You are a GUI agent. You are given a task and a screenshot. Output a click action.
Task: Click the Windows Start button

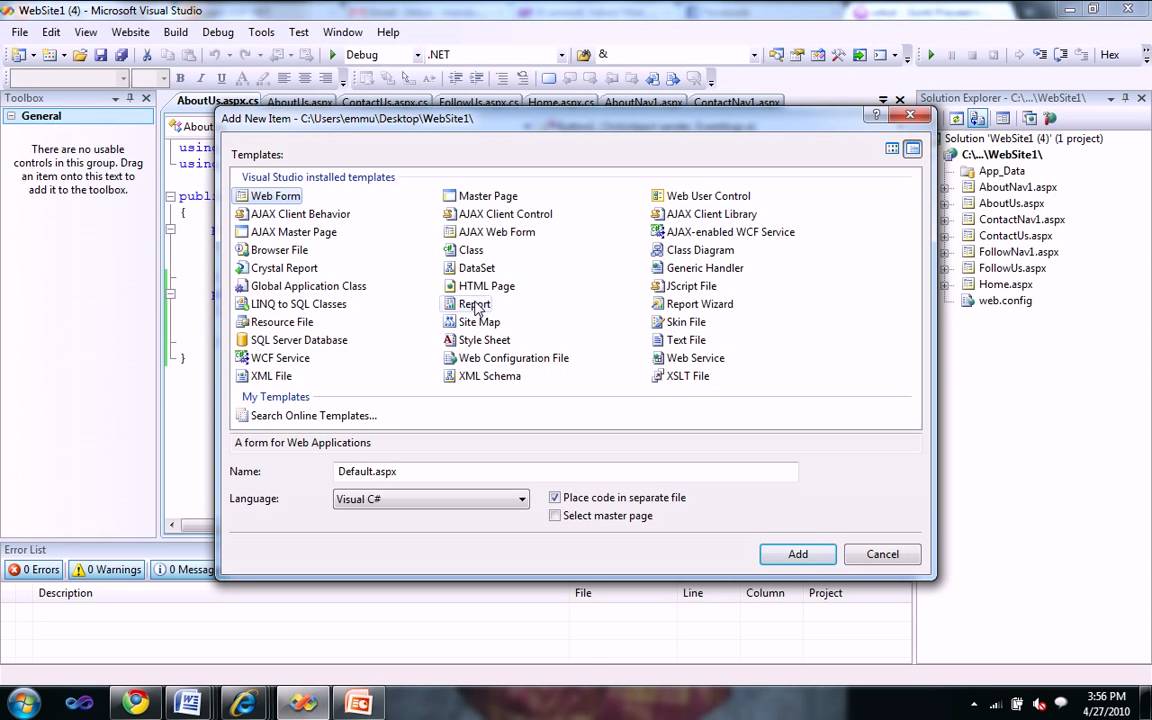[24, 703]
